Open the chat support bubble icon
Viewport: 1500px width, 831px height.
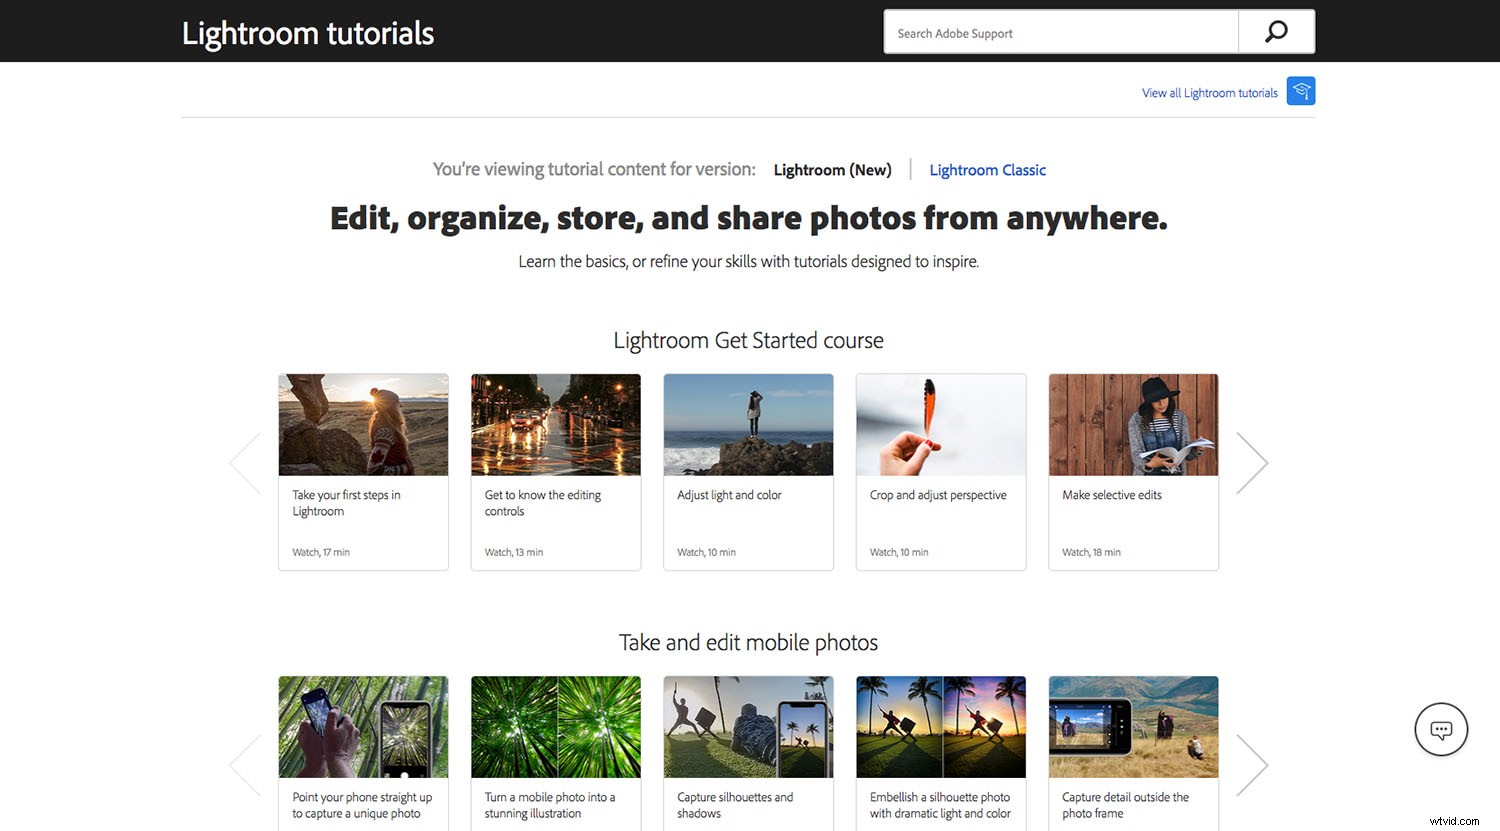click(1440, 729)
